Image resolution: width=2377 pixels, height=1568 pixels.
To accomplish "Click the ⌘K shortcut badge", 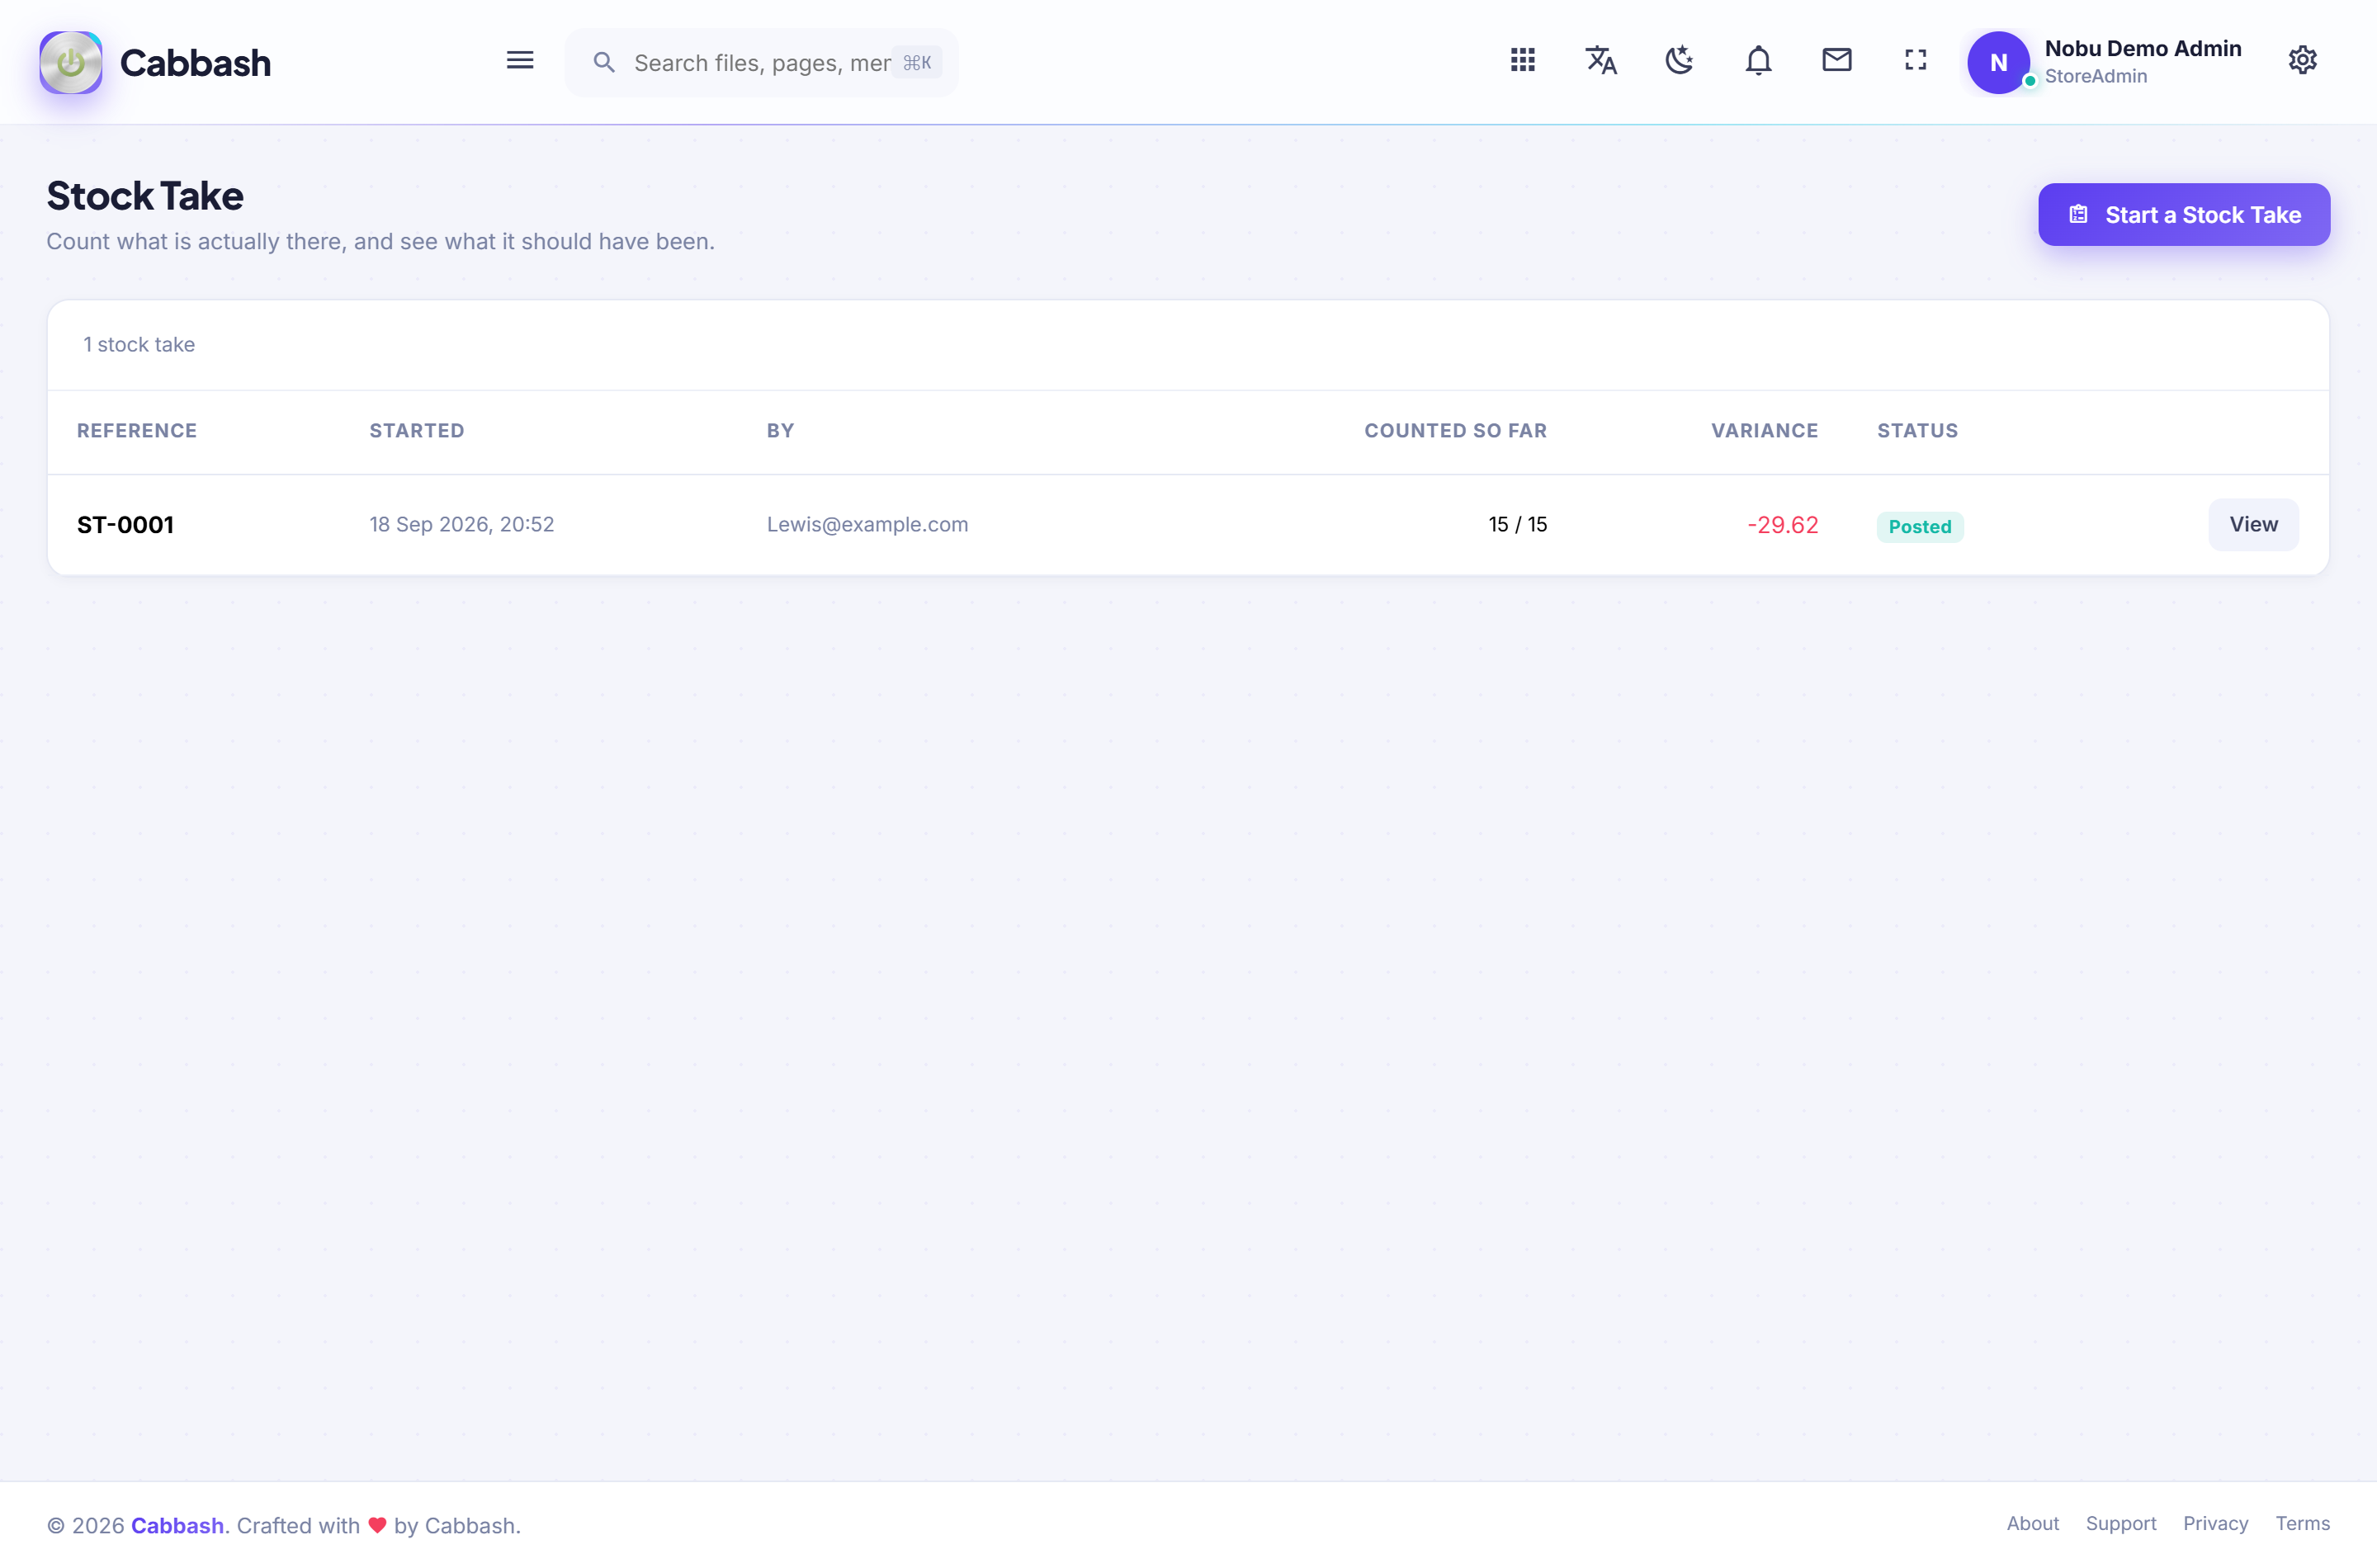I will click(916, 63).
